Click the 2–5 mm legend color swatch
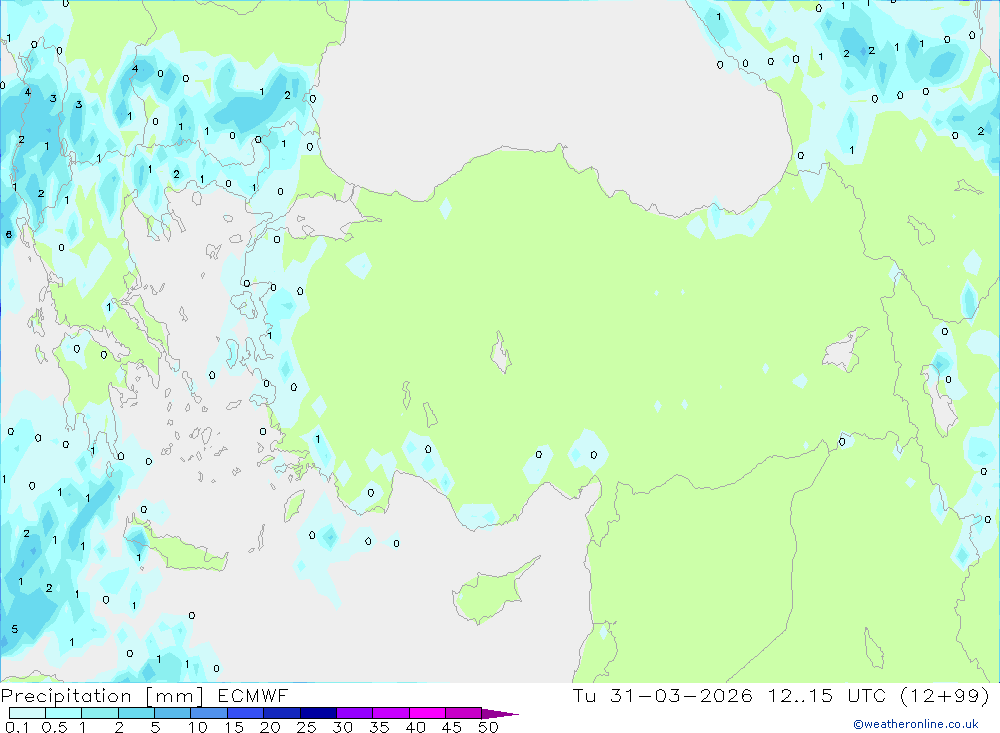Viewport: 1000px width, 733px height. (136, 713)
